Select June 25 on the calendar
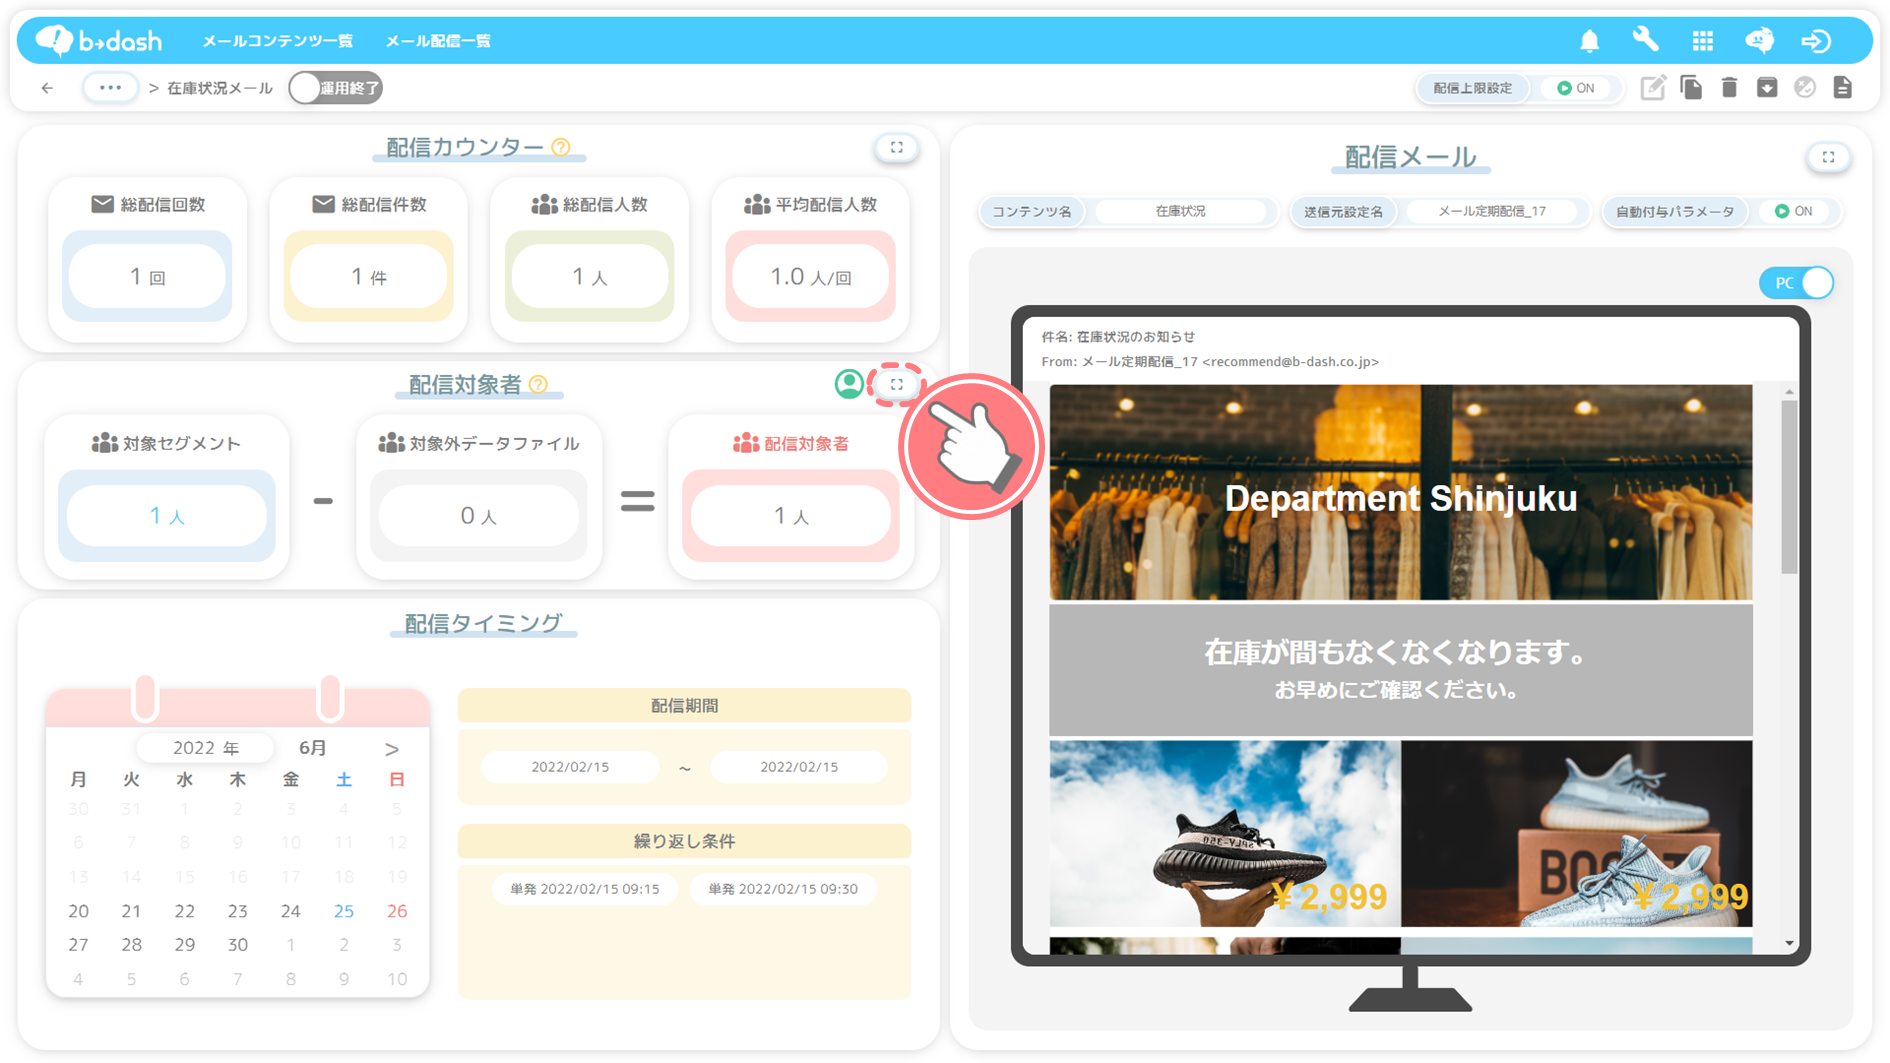The width and height of the screenshot is (1890, 1063). coord(343,911)
